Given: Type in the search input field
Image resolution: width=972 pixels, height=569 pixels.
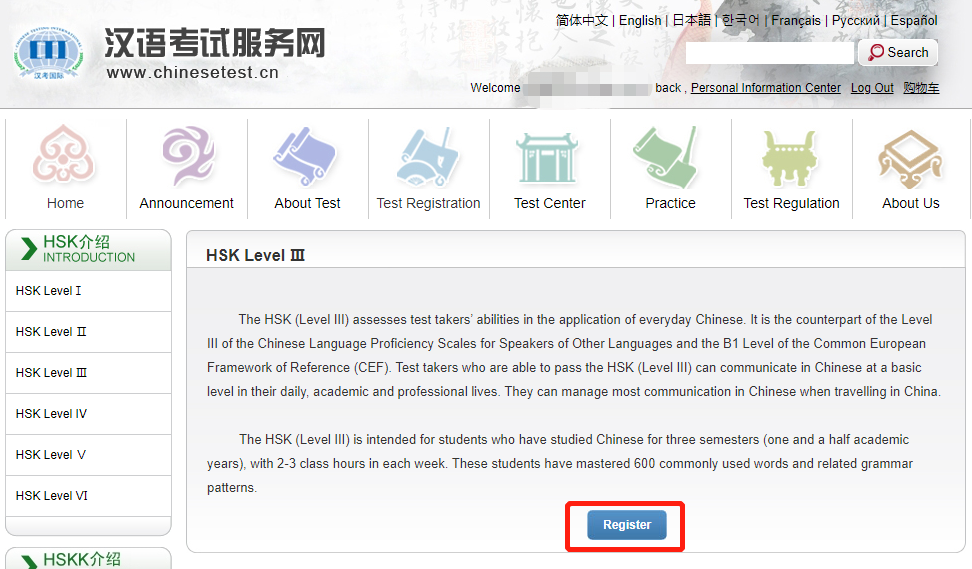Looking at the screenshot, I should 769,53.
